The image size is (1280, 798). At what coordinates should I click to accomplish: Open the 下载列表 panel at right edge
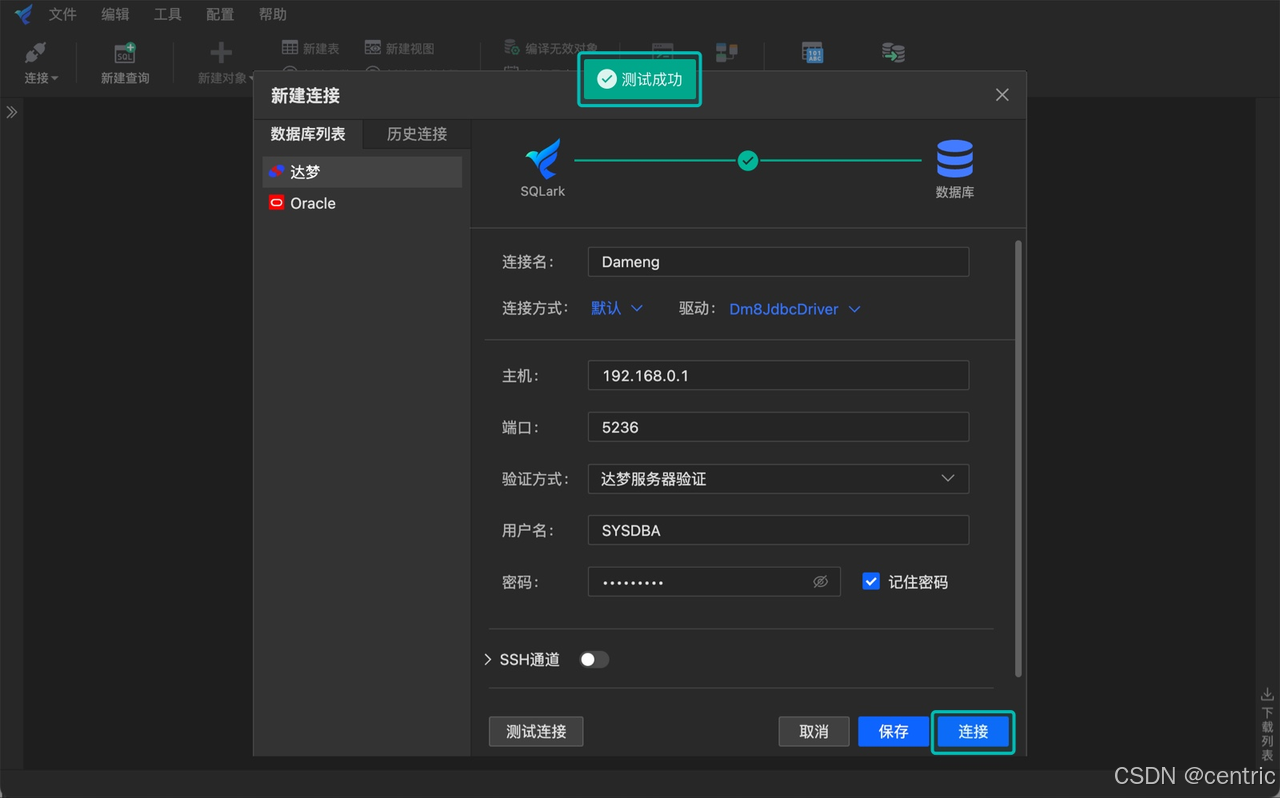tap(1267, 725)
